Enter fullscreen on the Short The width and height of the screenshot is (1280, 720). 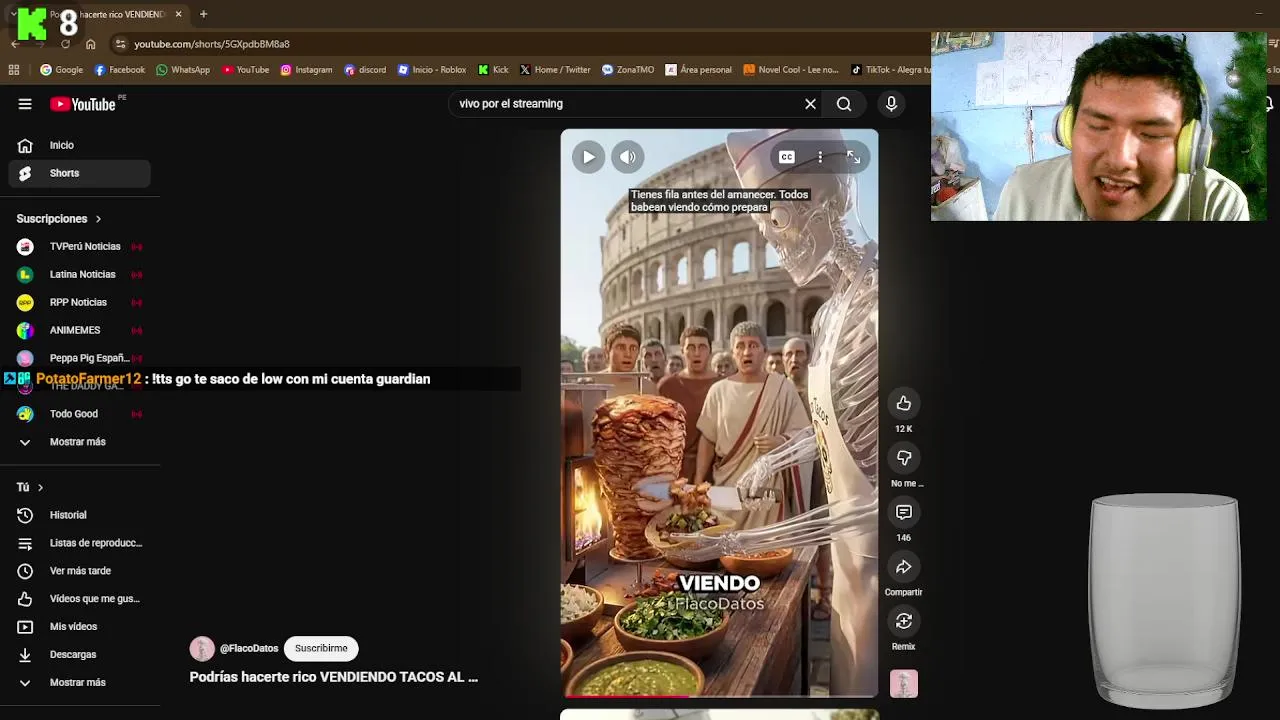click(x=853, y=157)
